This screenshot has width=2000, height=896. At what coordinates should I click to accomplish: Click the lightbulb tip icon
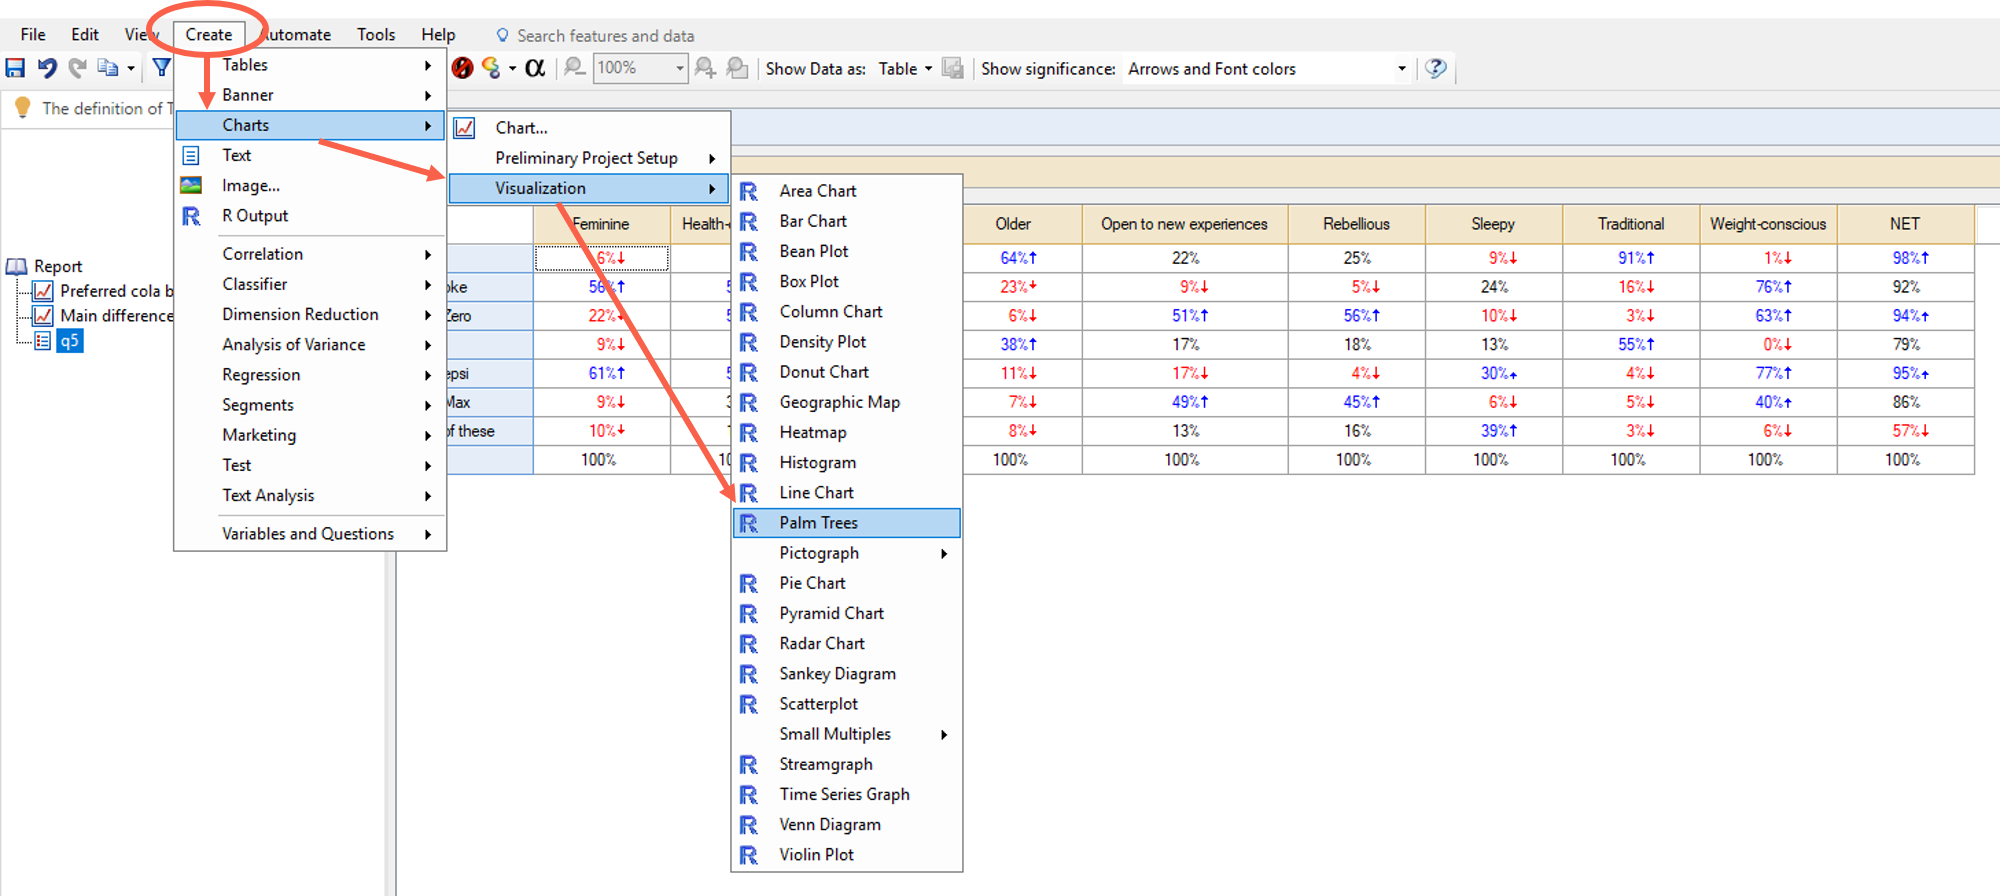pos(23,108)
